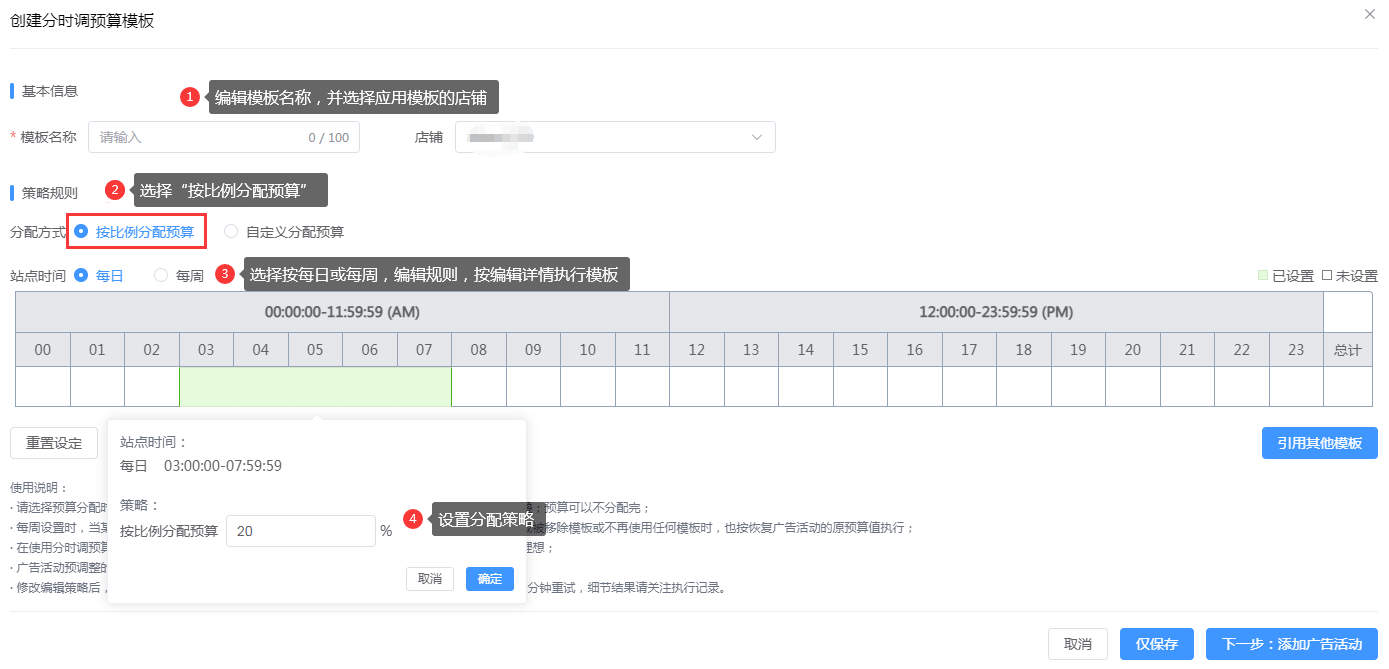Select 自定义分配预算 radio option
The image size is (1389, 669).
point(231,231)
